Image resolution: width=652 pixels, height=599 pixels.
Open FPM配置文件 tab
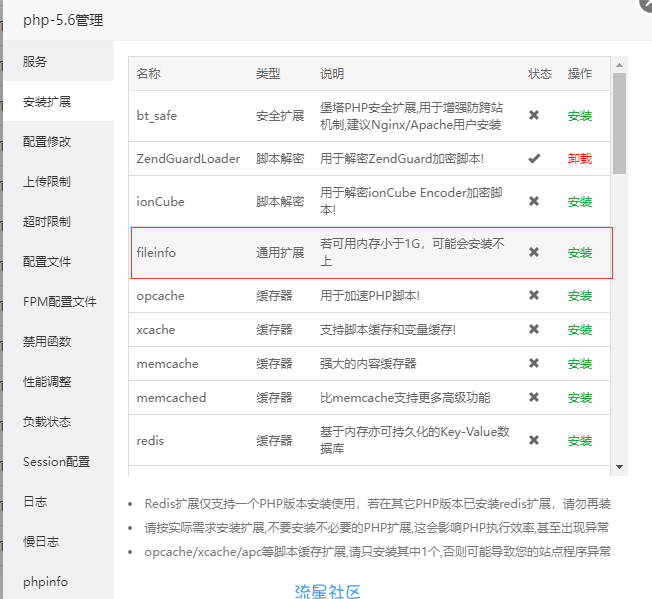click(x=58, y=301)
